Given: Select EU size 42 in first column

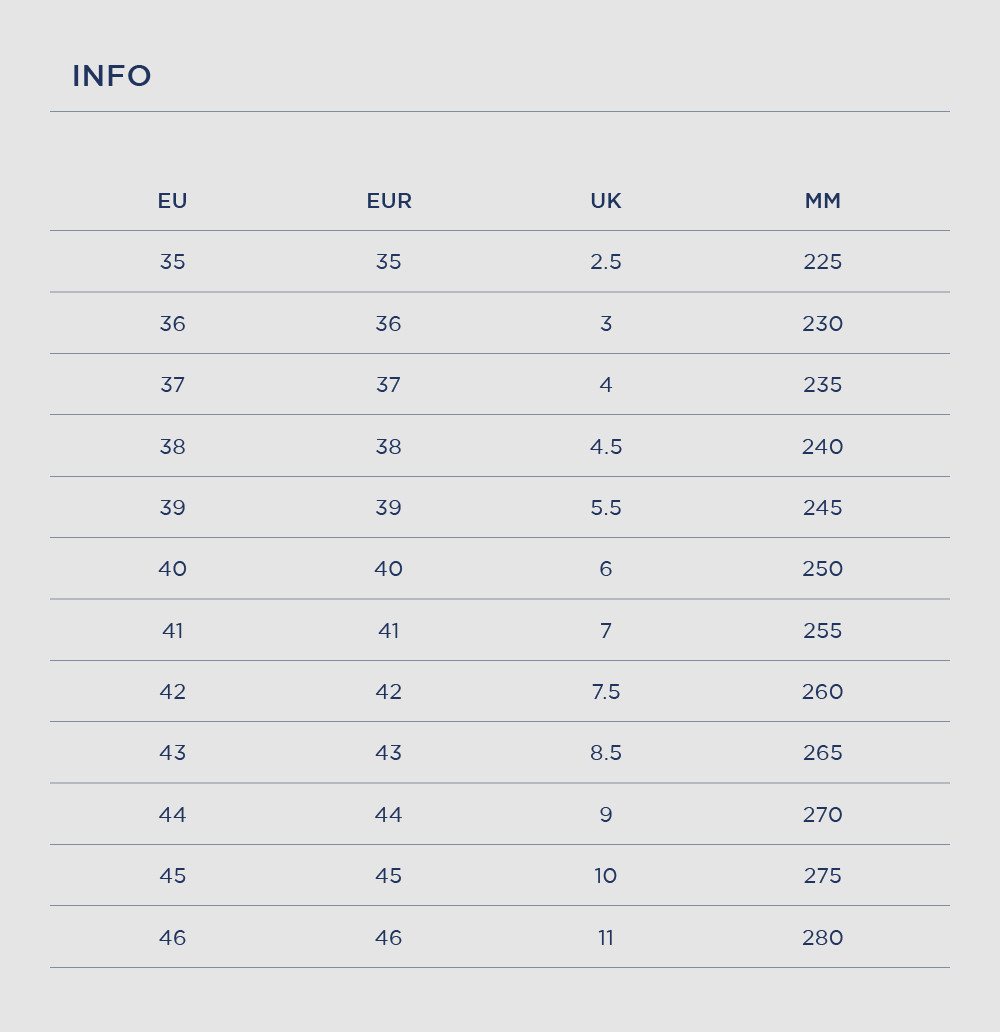Looking at the screenshot, I should pyautogui.click(x=172, y=692).
